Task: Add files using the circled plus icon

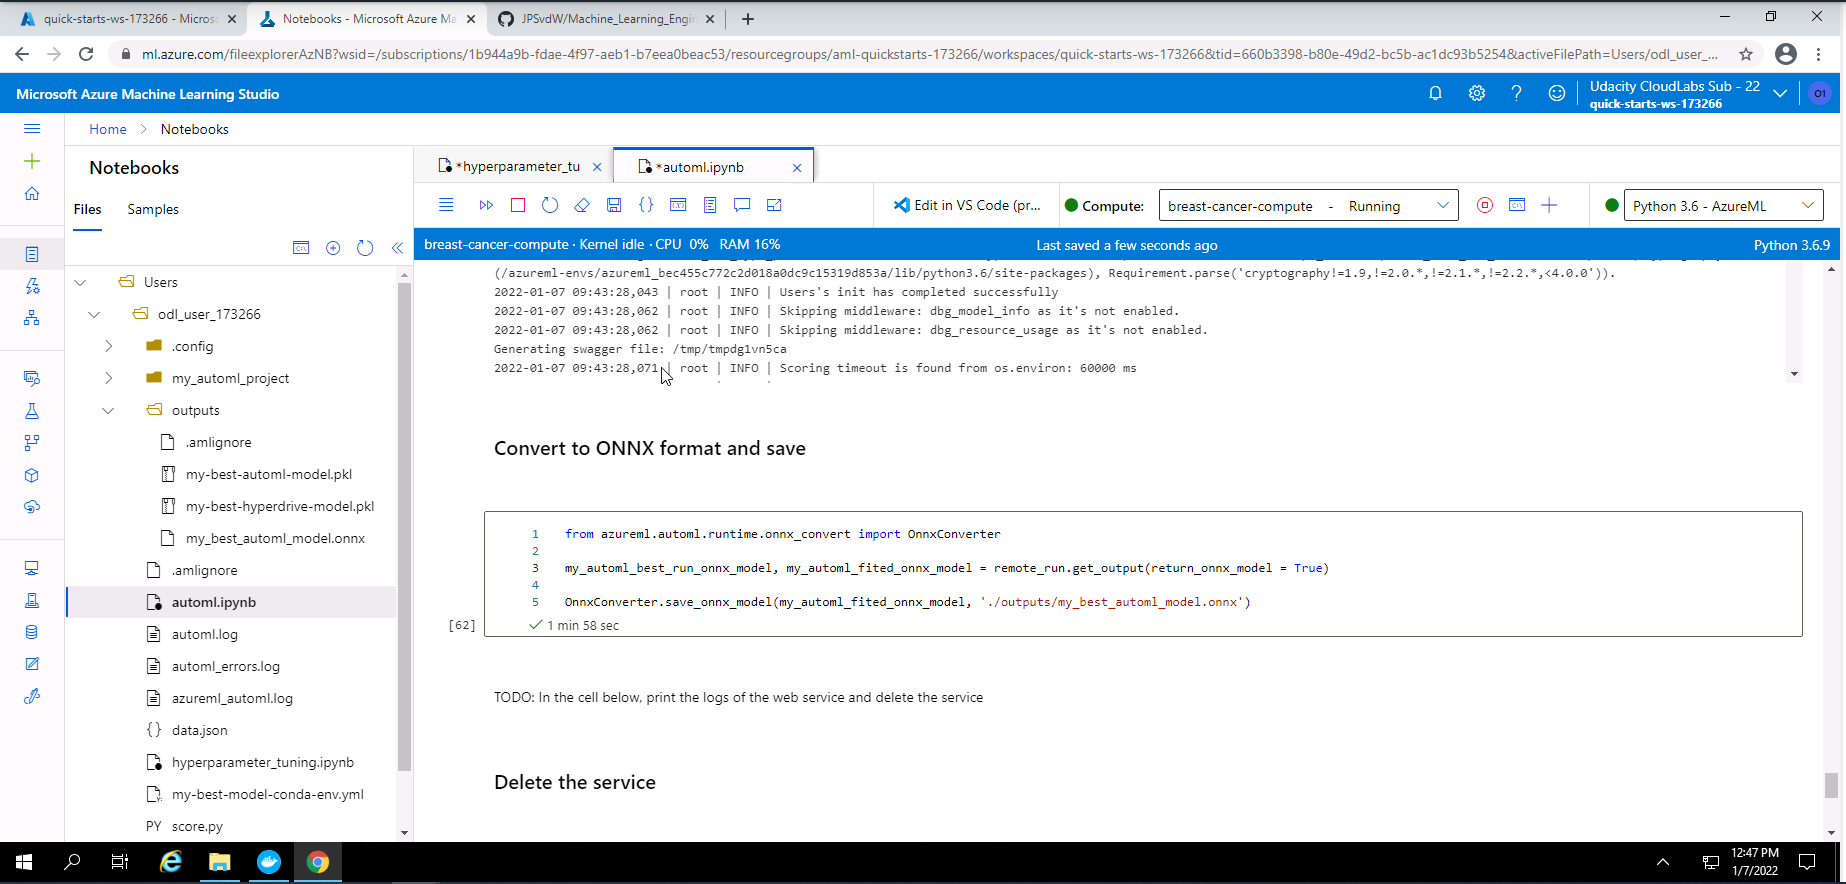Action: click(333, 247)
